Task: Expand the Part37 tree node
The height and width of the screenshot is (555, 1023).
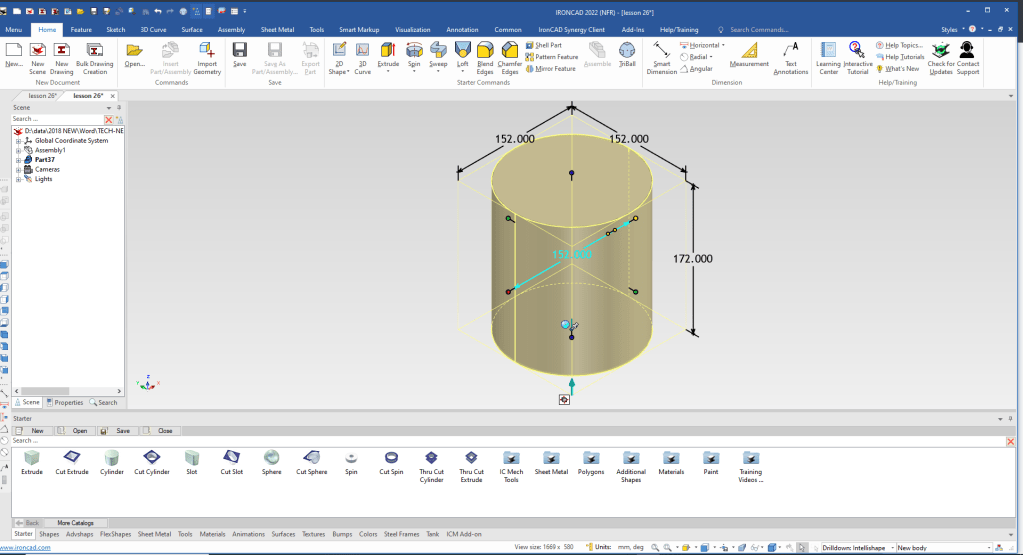Action: [18, 160]
